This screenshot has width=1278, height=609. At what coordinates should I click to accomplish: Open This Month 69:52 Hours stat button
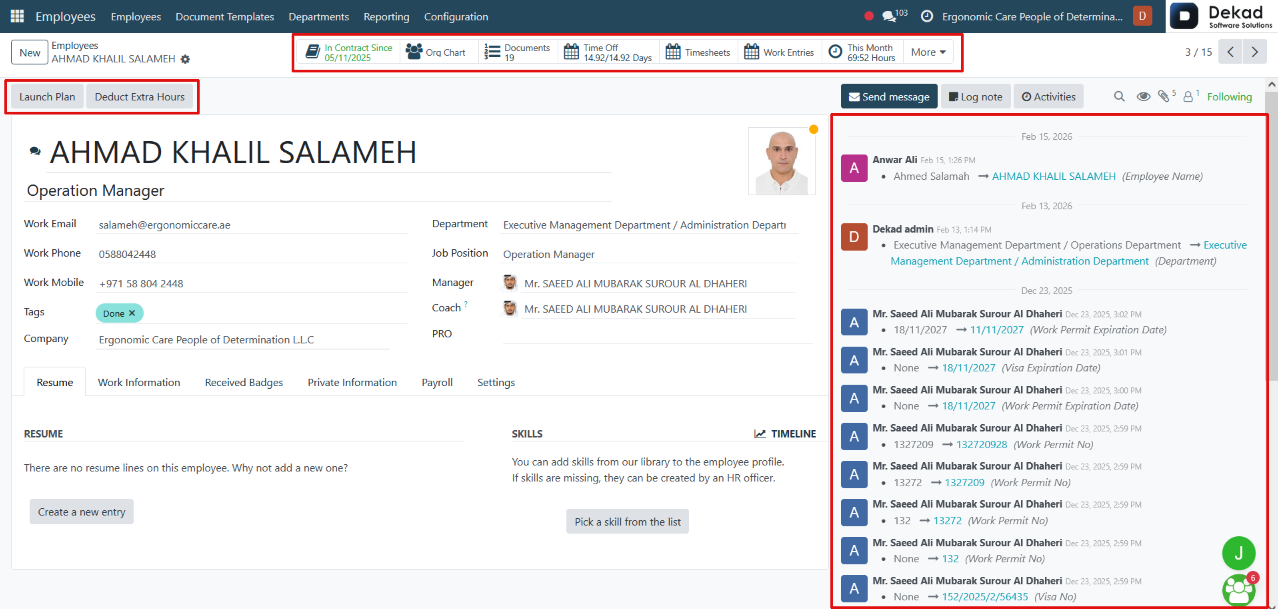point(862,52)
